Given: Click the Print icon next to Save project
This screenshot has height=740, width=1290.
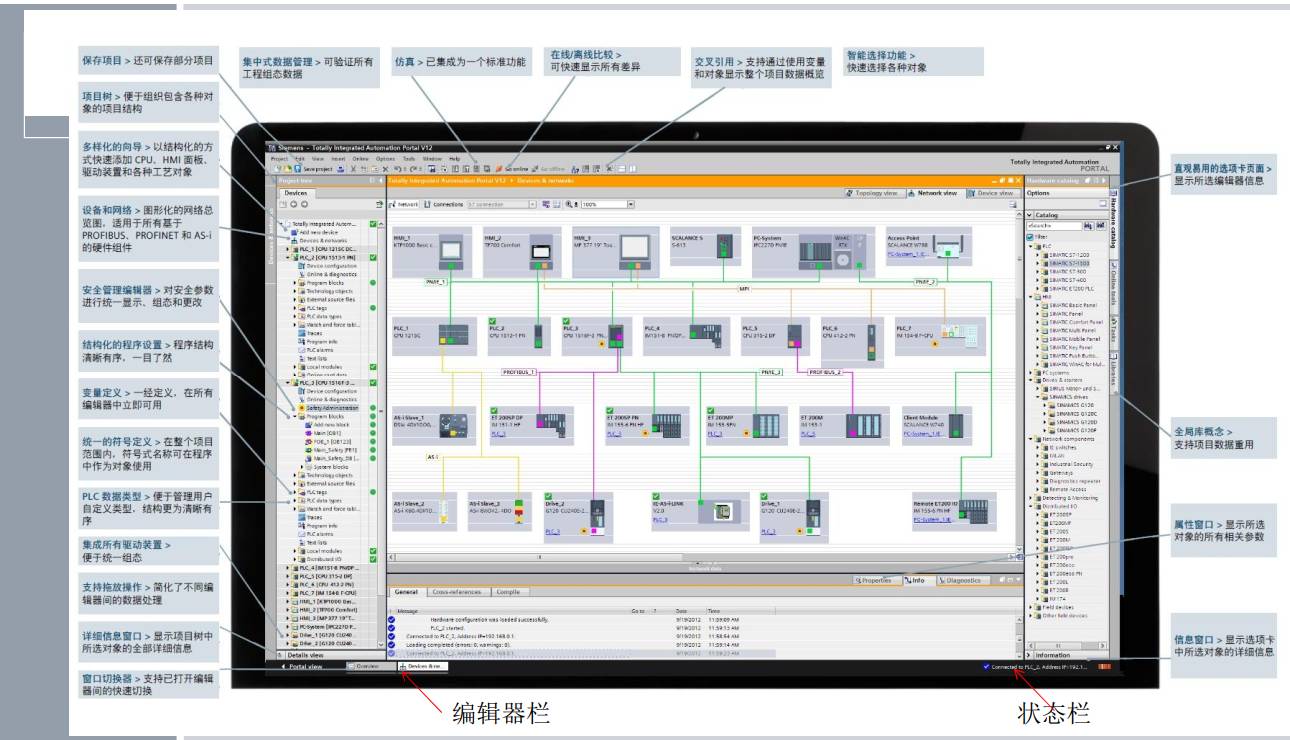Looking at the screenshot, I should click(x=341, y=169).
